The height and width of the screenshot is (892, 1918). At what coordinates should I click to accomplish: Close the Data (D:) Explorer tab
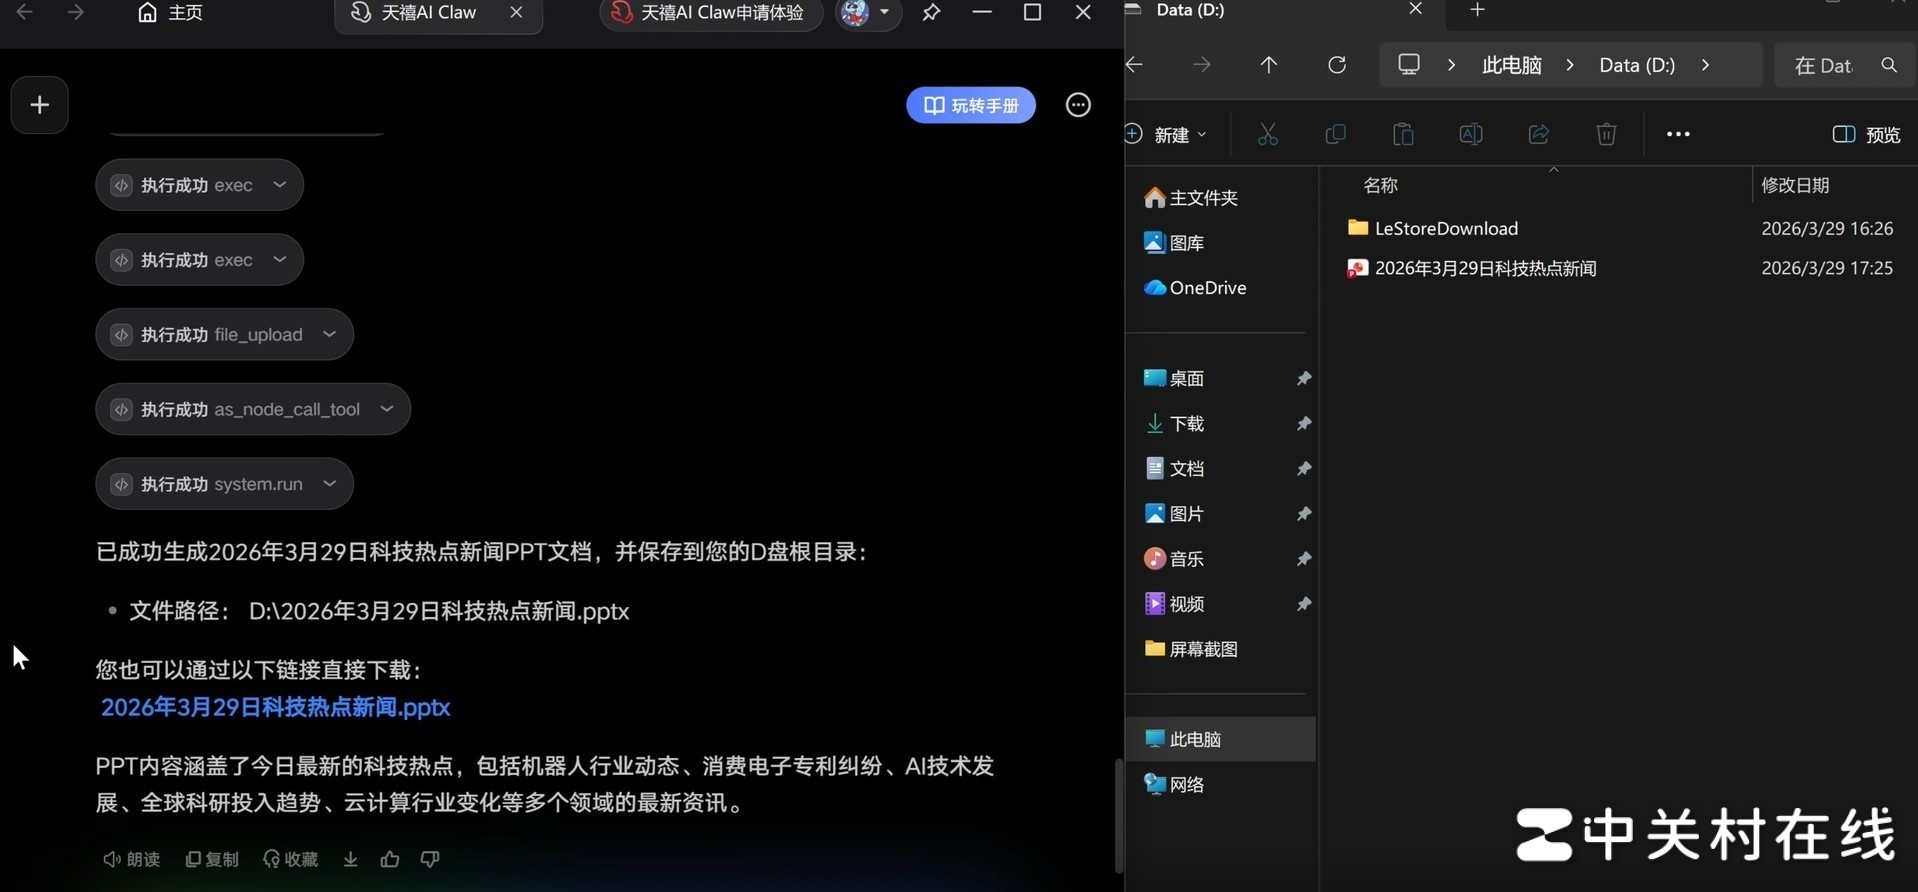click(x=1415, y=9)
